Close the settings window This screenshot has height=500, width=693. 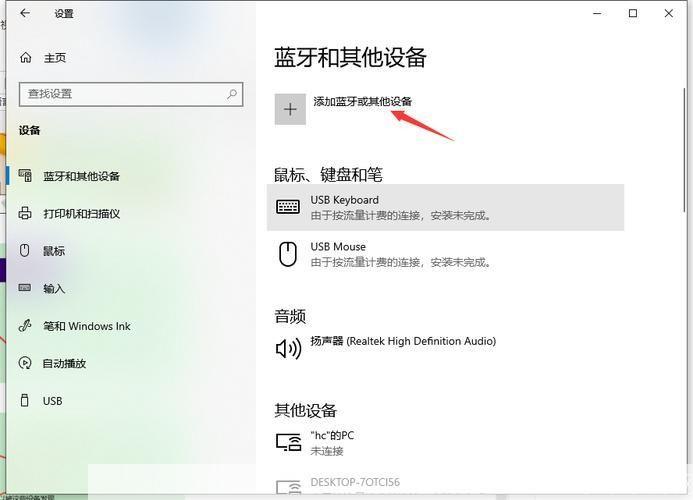[x=669, y=14]
